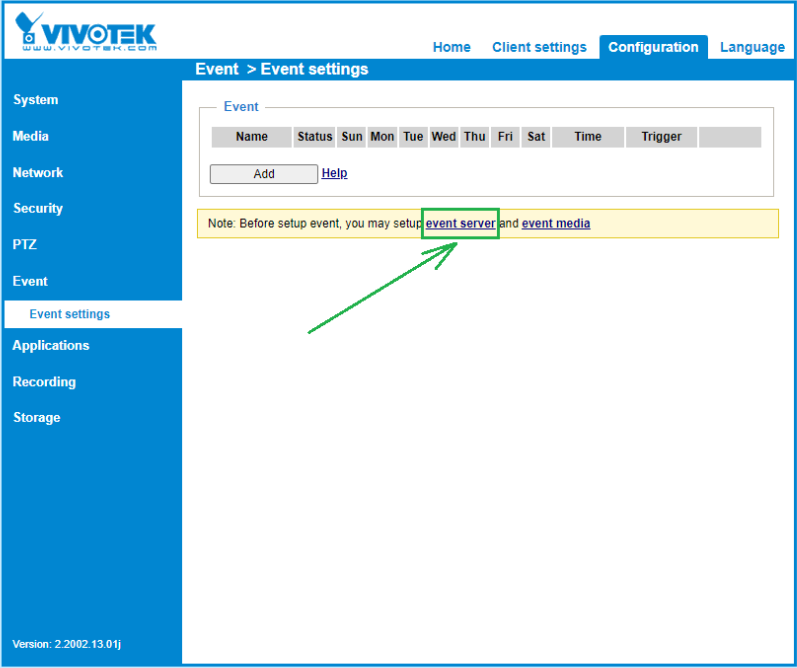Viewport: 797px width, 668px height.
Task: Click the Event group box legend
Action: (241, 107)
